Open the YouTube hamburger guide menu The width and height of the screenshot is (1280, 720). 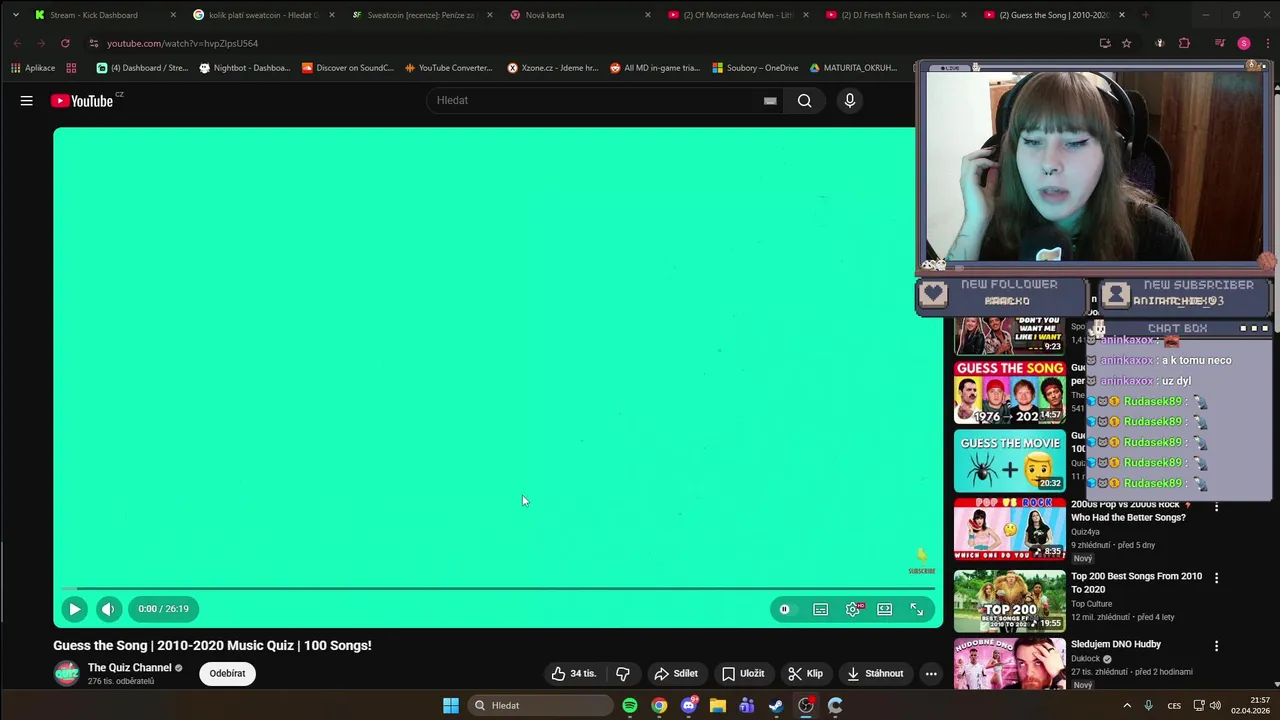tap(27, 100)
